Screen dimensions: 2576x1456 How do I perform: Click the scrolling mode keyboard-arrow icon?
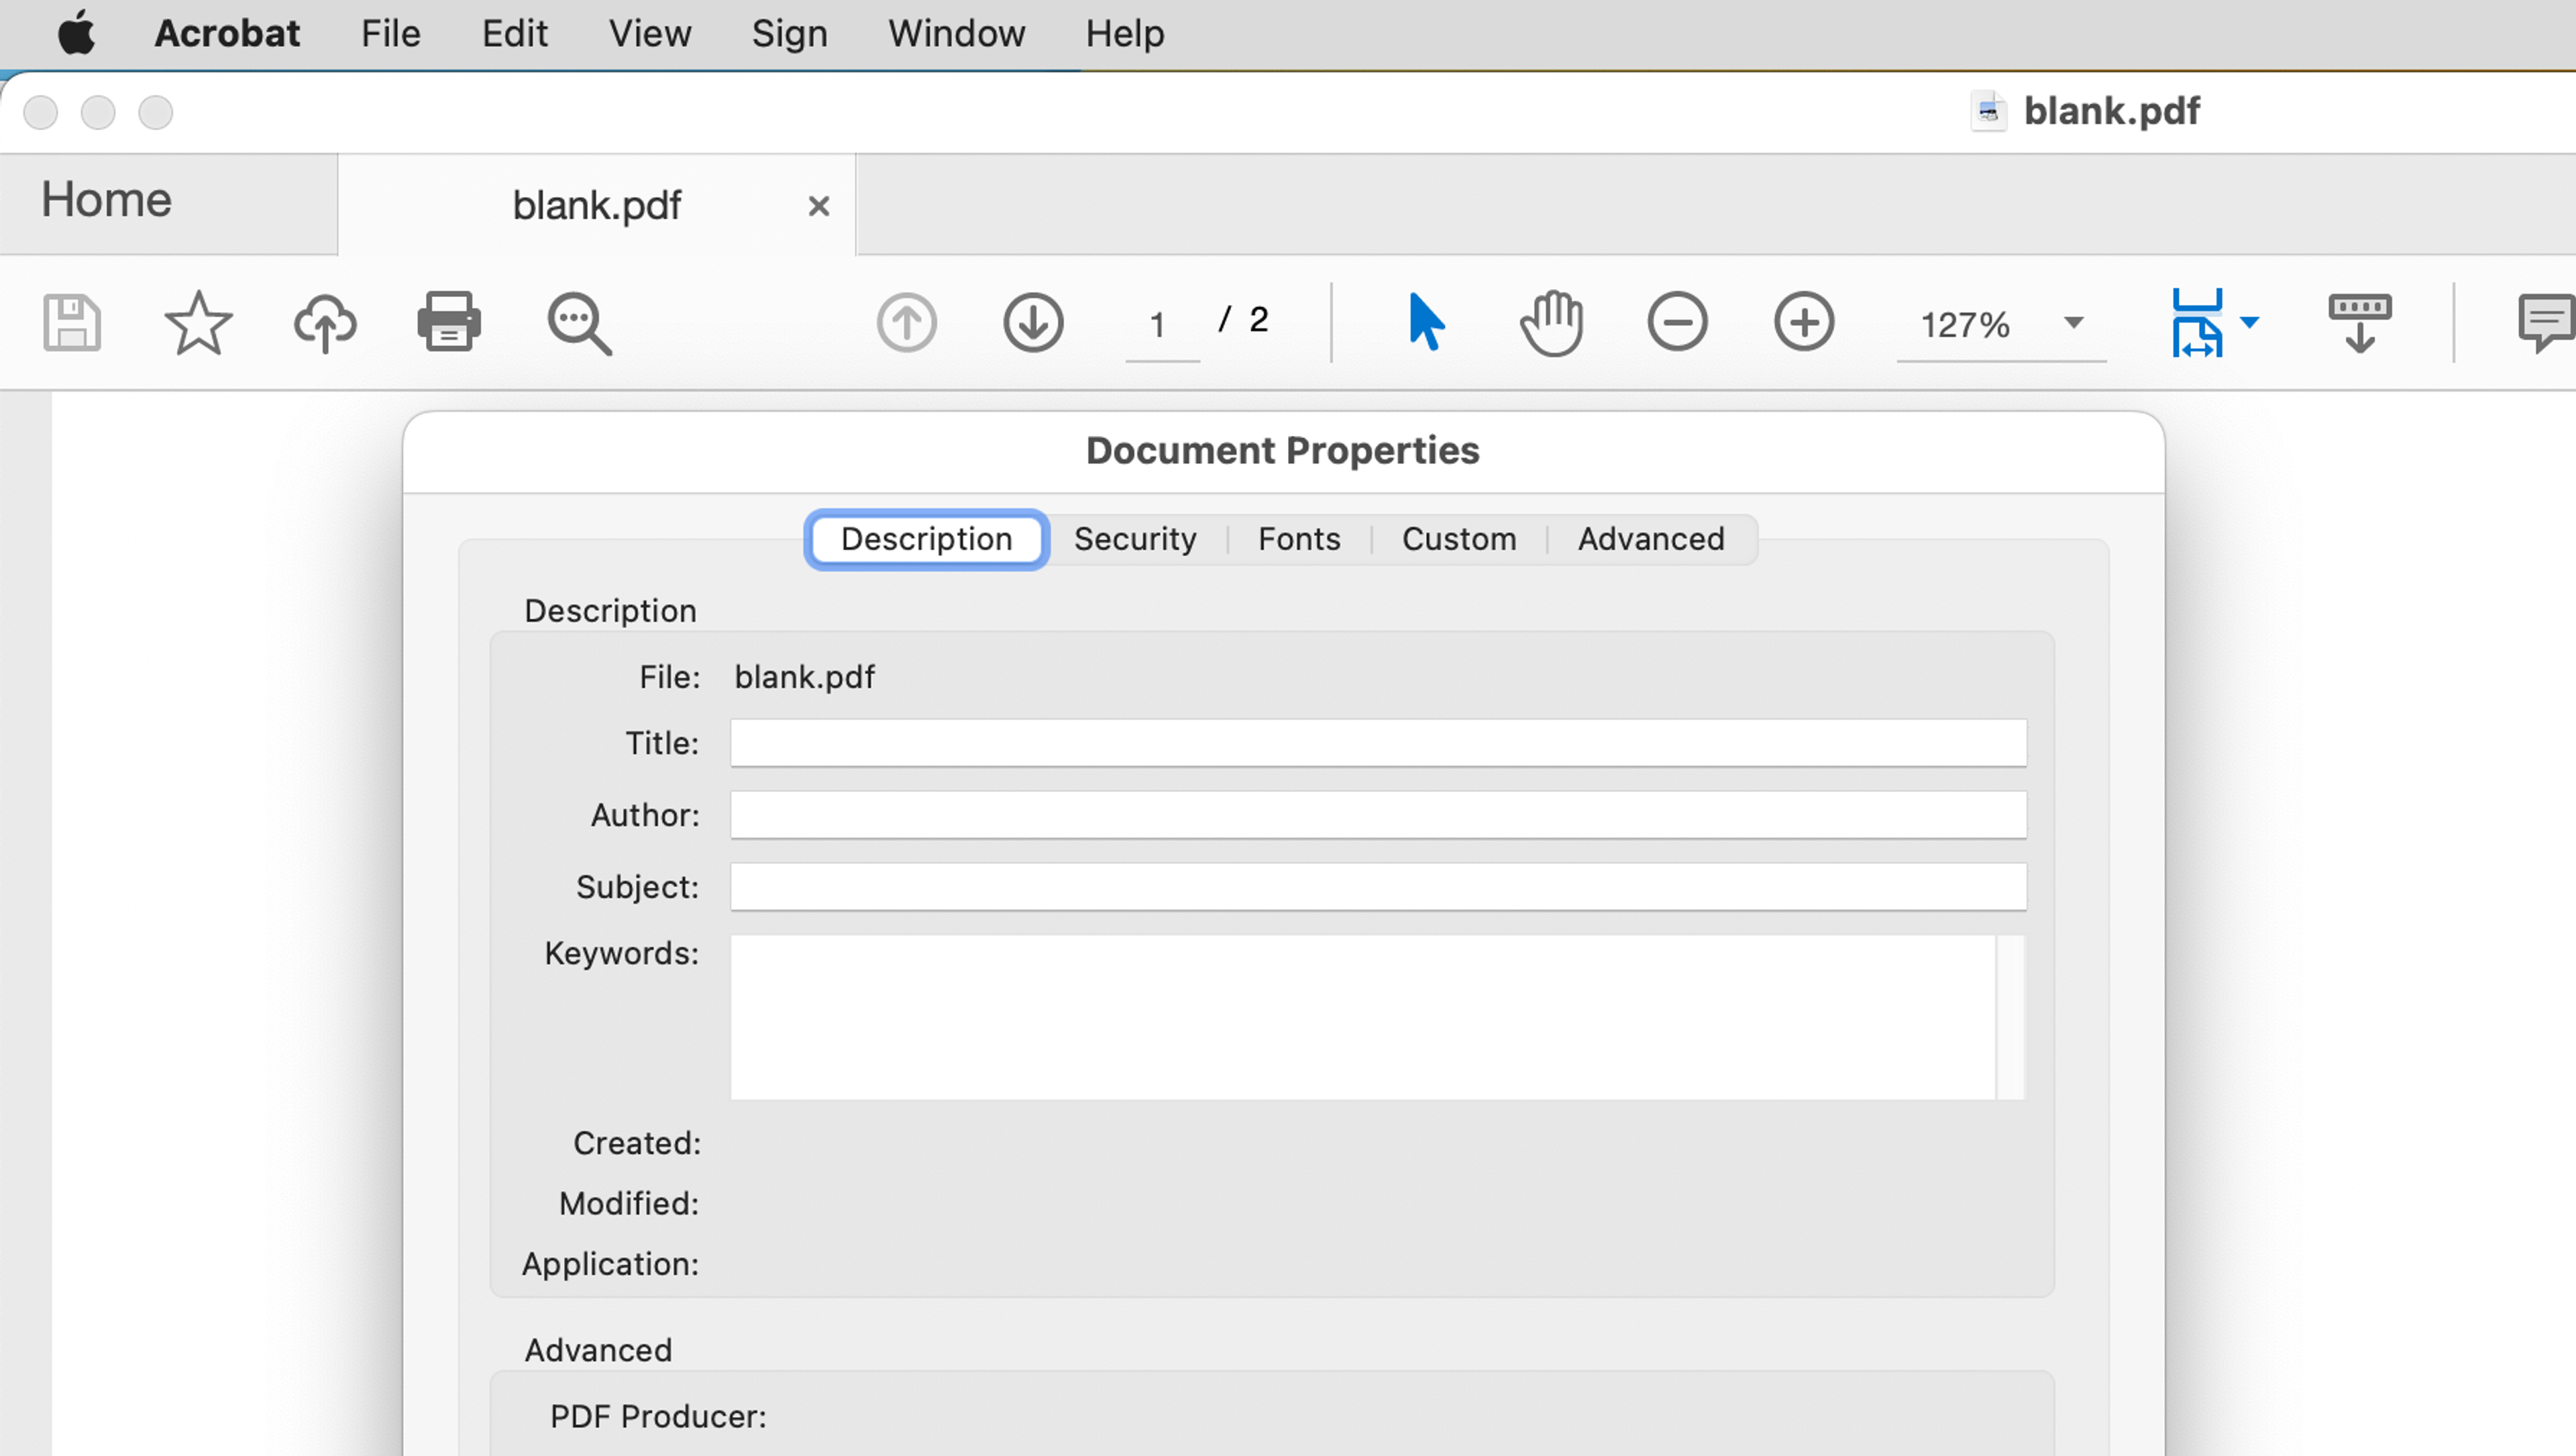[x=2360, y=322]
